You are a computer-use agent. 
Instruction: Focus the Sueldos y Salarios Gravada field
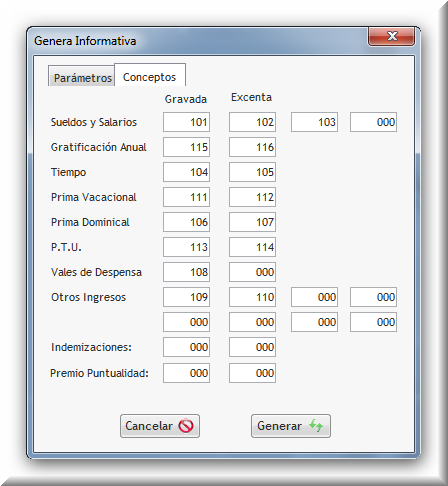click(x=186, y=122)
